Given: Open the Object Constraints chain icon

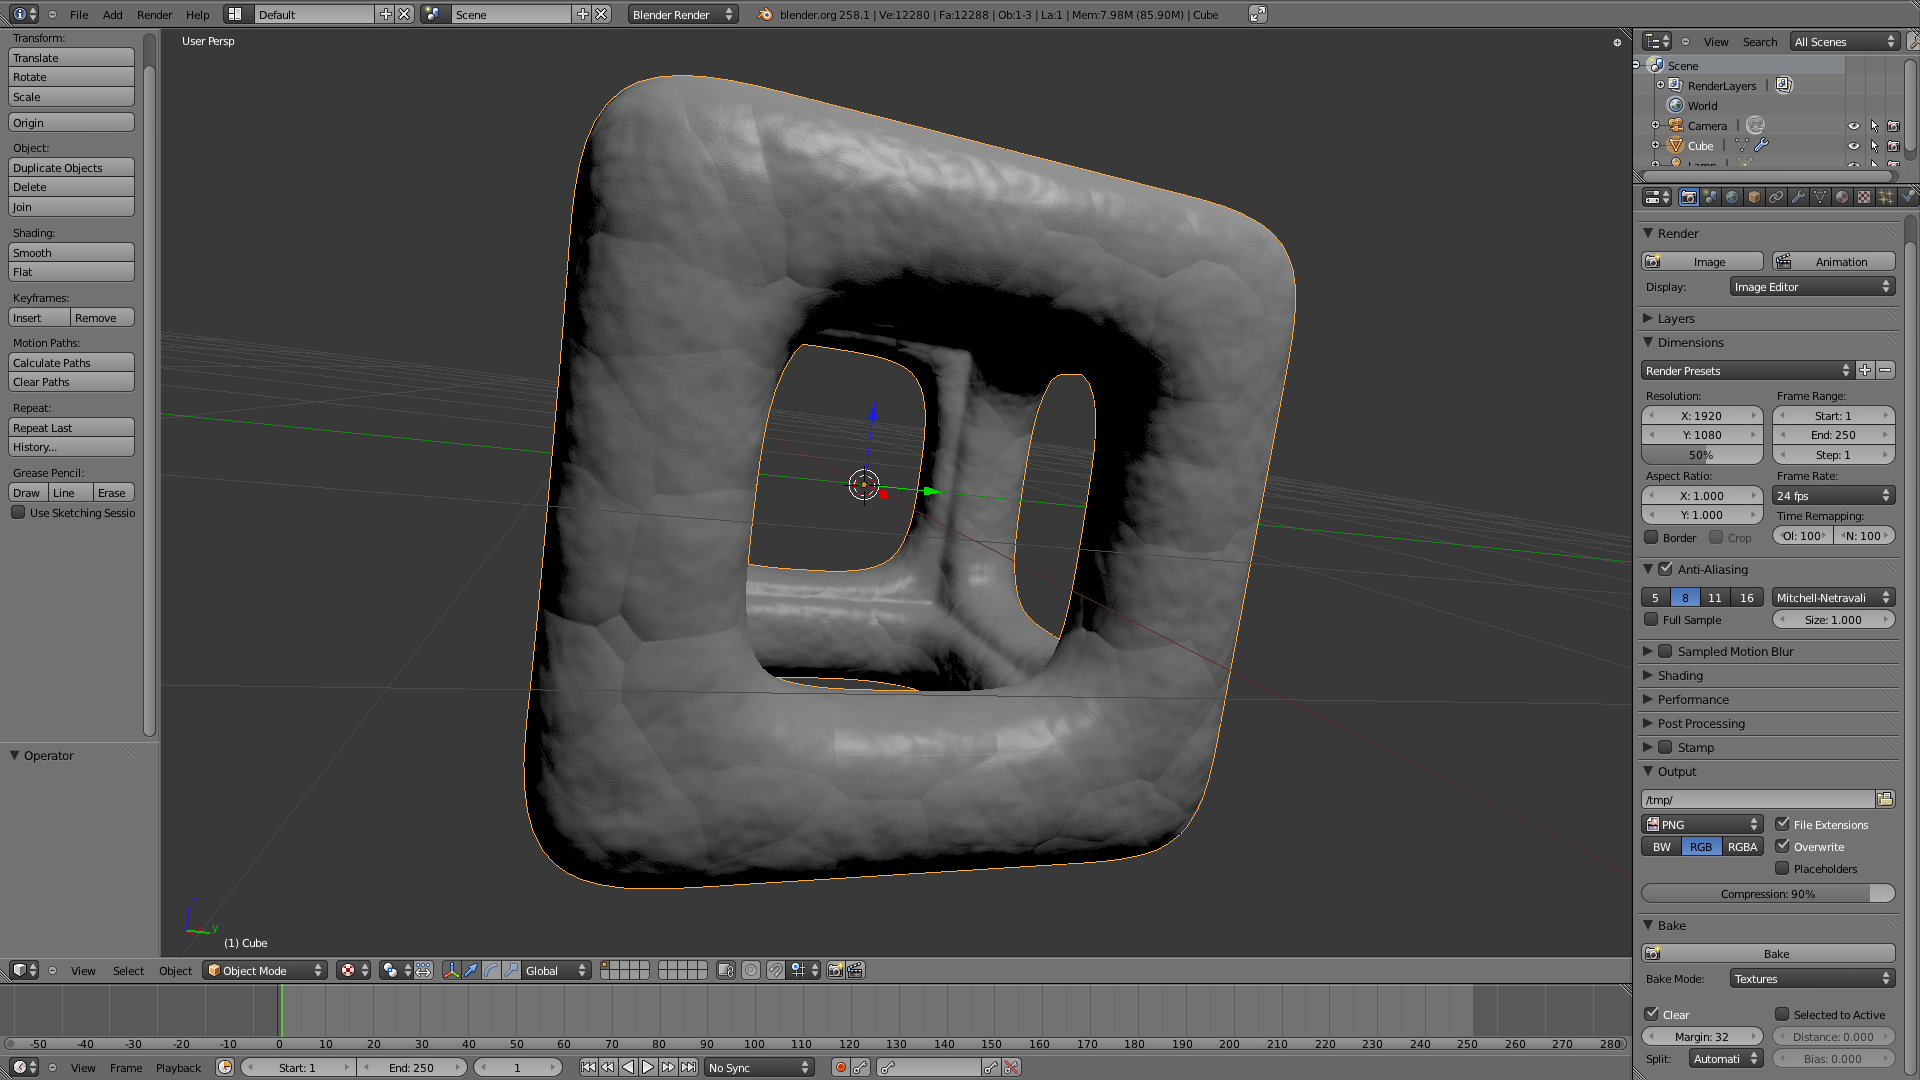Looking at the screenshot, I should point(1776,197).
